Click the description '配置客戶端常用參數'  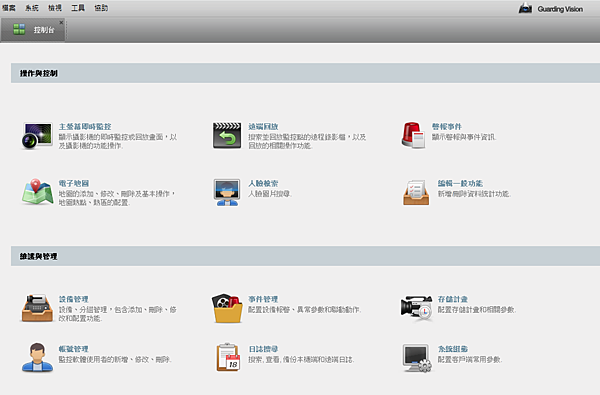click(x=470, y=359)
